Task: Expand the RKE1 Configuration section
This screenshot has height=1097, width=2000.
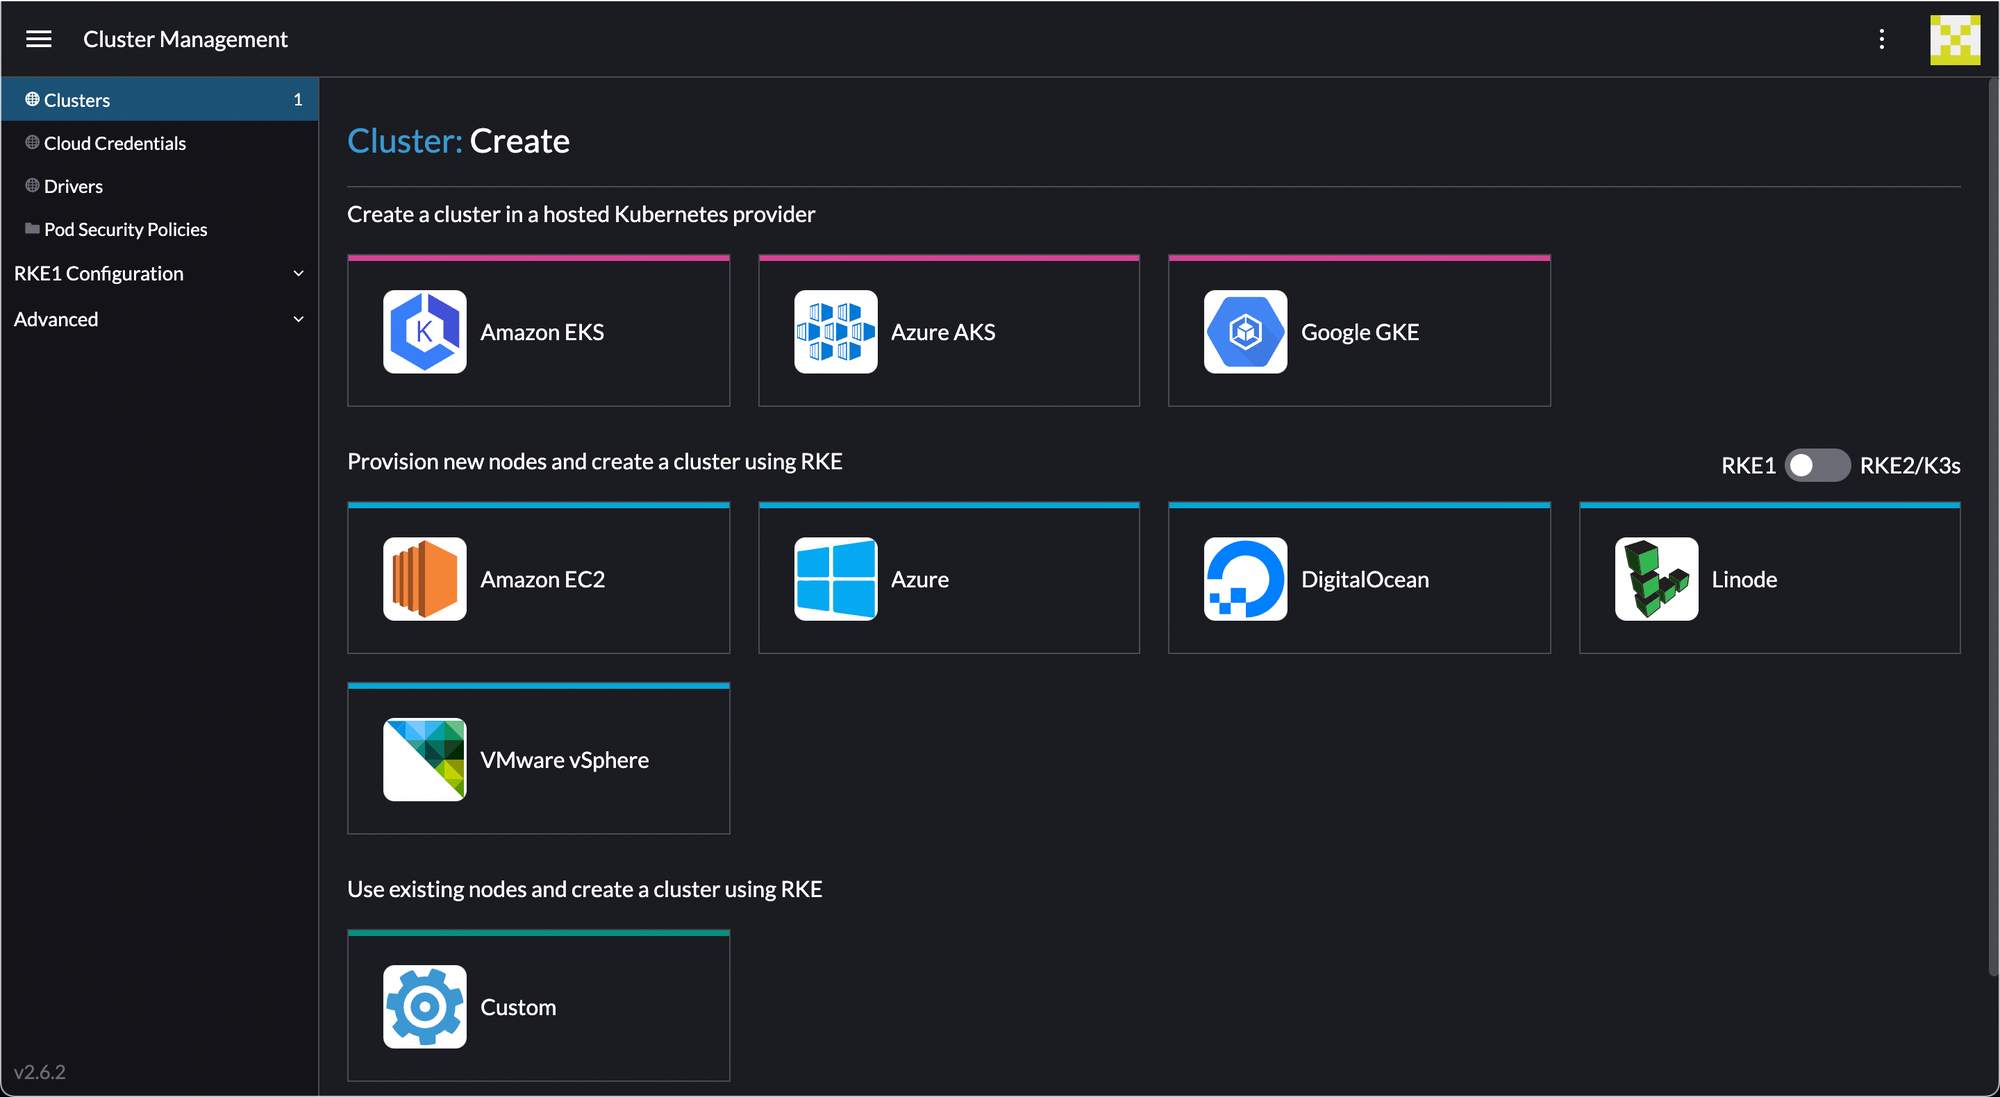Action: click(x=158, y=273)
